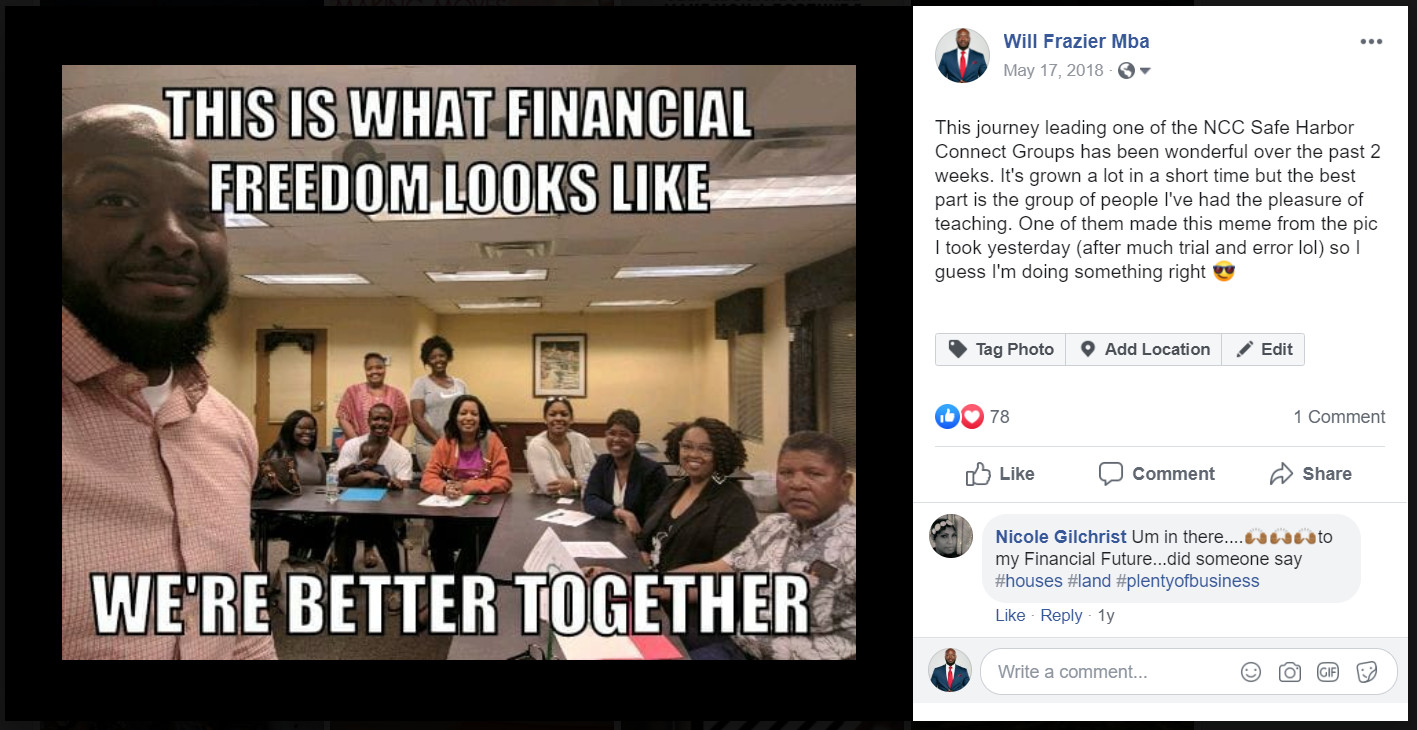
Task: Reply to Nicole Gilchrist's comment
Action: (1061, 615)
